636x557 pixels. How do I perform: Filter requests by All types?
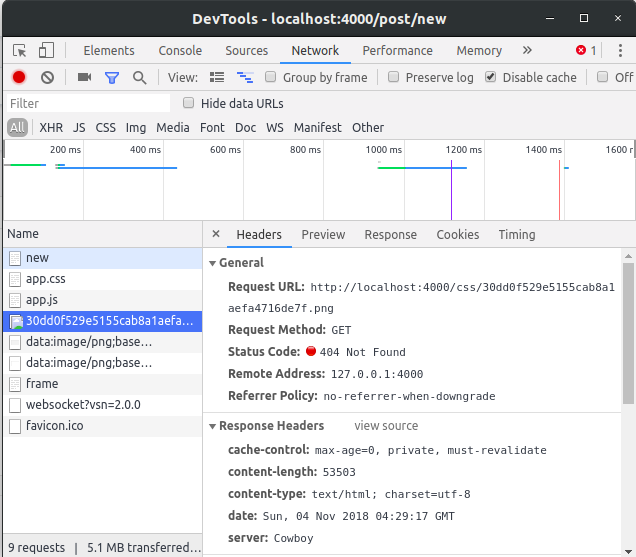(17, 128)
